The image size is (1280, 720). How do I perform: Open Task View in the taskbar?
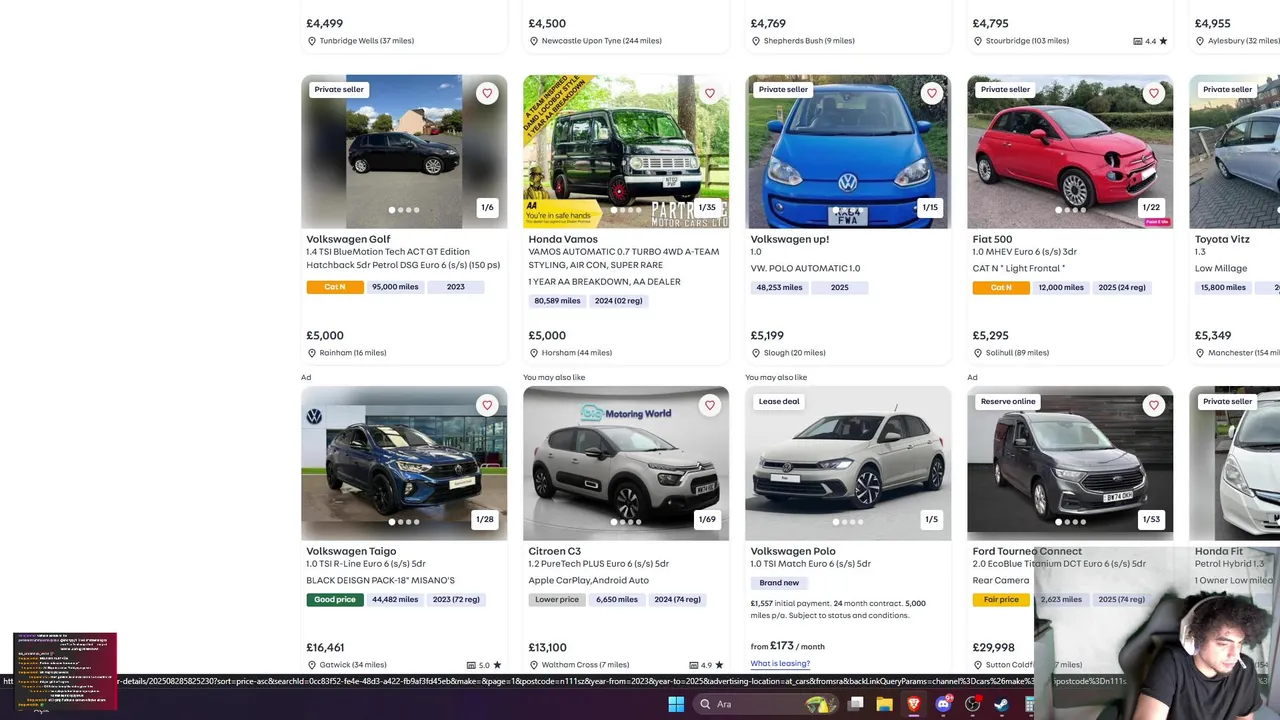coord(856,704)
